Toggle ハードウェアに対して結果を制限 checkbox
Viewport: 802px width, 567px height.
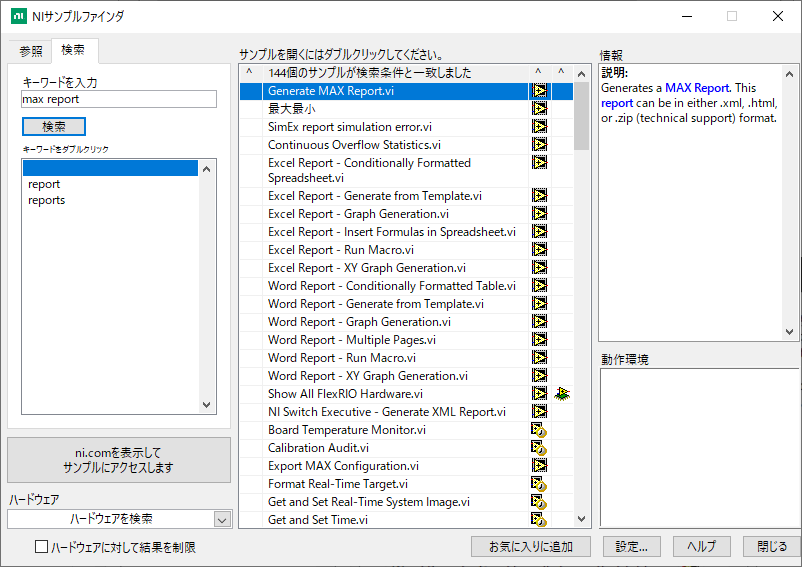tap(41, 547)
